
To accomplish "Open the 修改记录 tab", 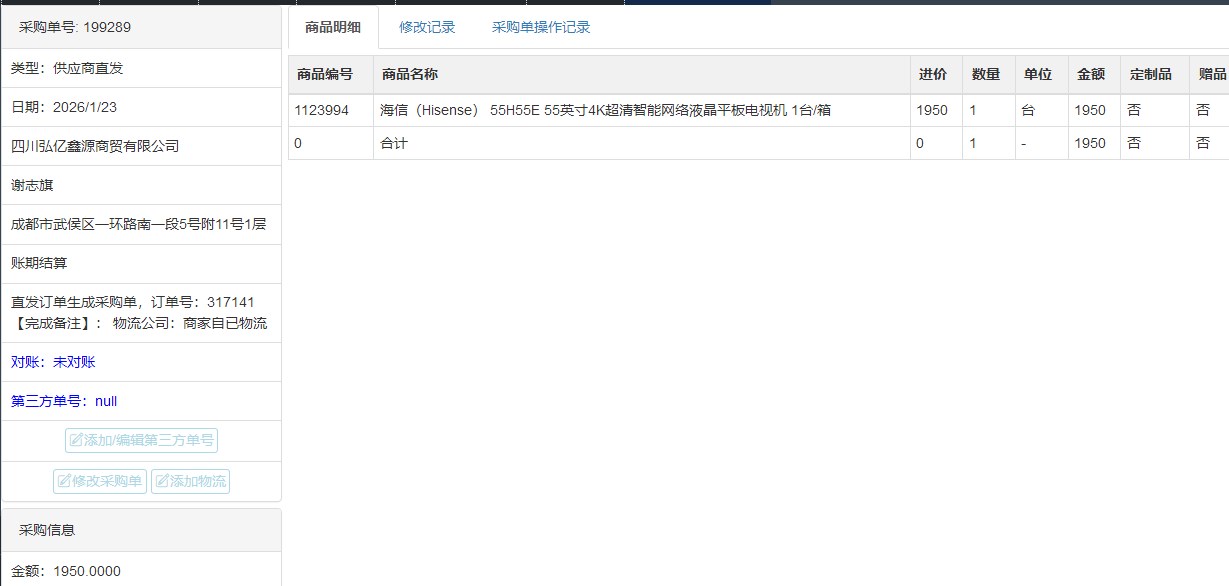I will [427, 28].
